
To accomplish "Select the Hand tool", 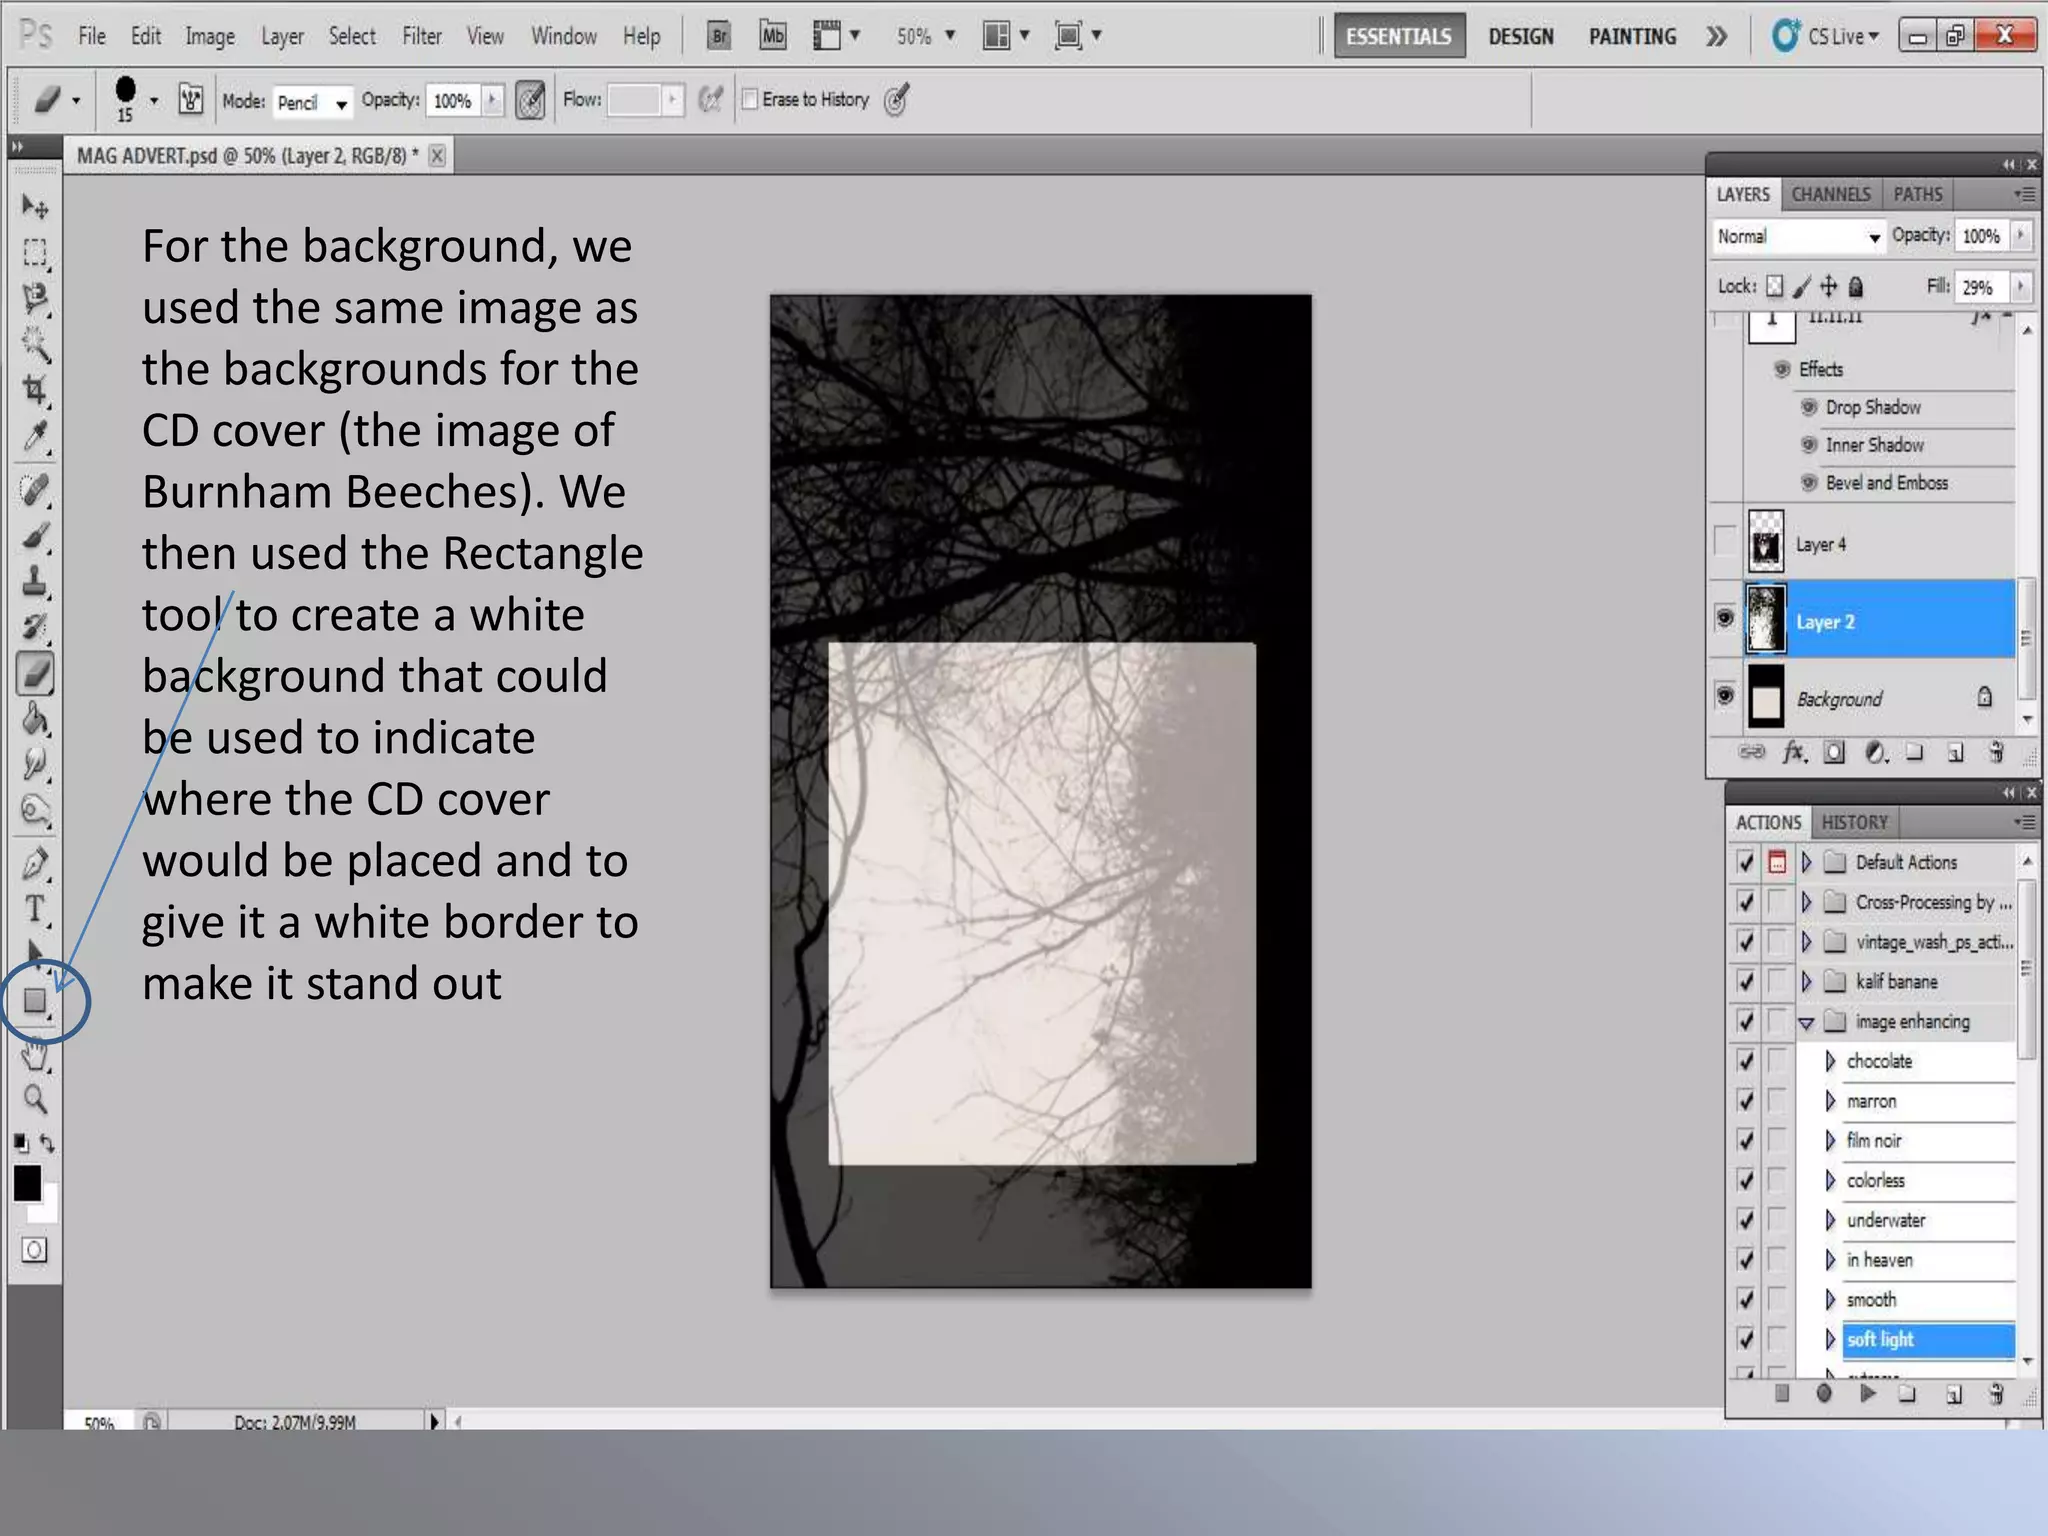I will point(35,1054).
